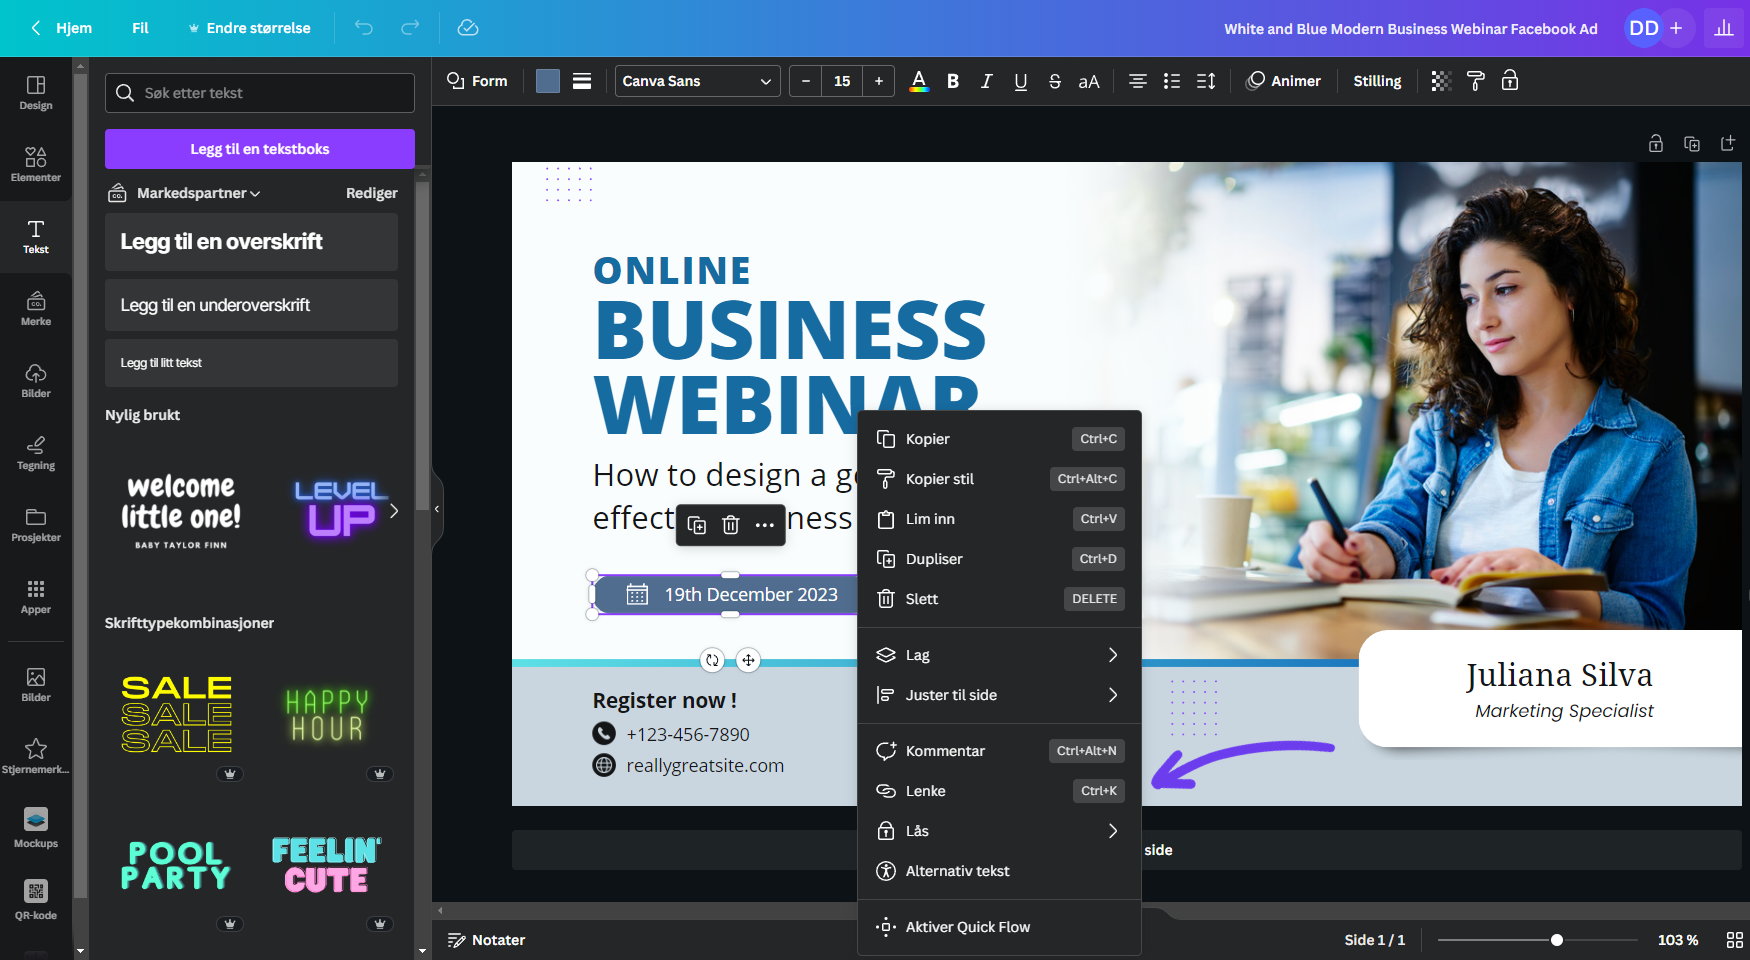Image resolution: width=1750 pixels, height=960 pixels.
Task: Click Legg til en overskrift
Action: point(251,242)
